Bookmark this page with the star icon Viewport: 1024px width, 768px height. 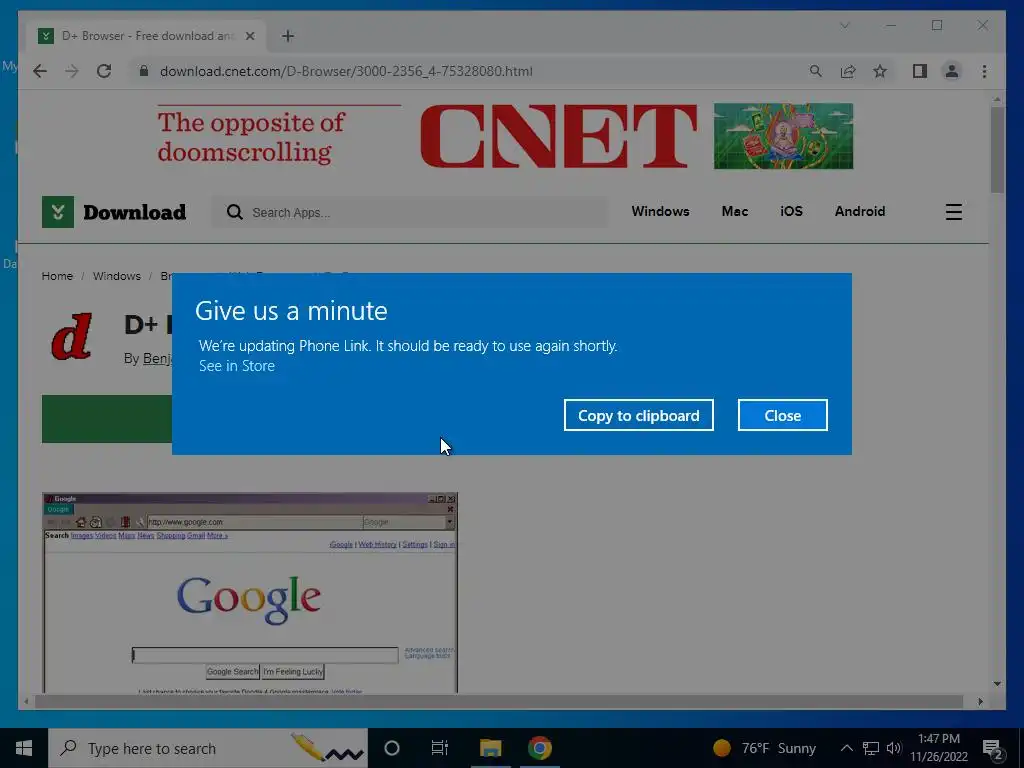tap(880, 71)
